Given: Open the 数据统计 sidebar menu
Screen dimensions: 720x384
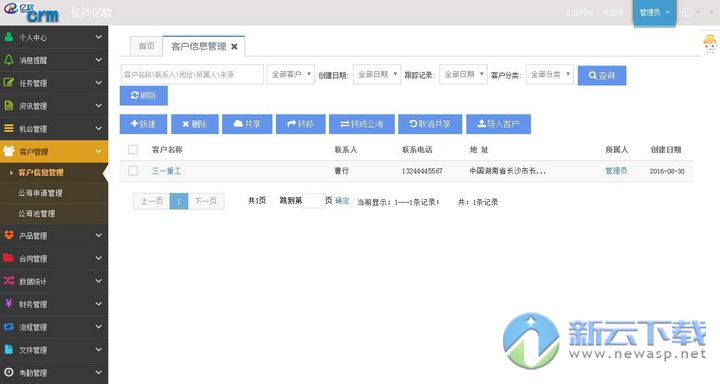Looking at the screenshot, I should click(54, 281).
